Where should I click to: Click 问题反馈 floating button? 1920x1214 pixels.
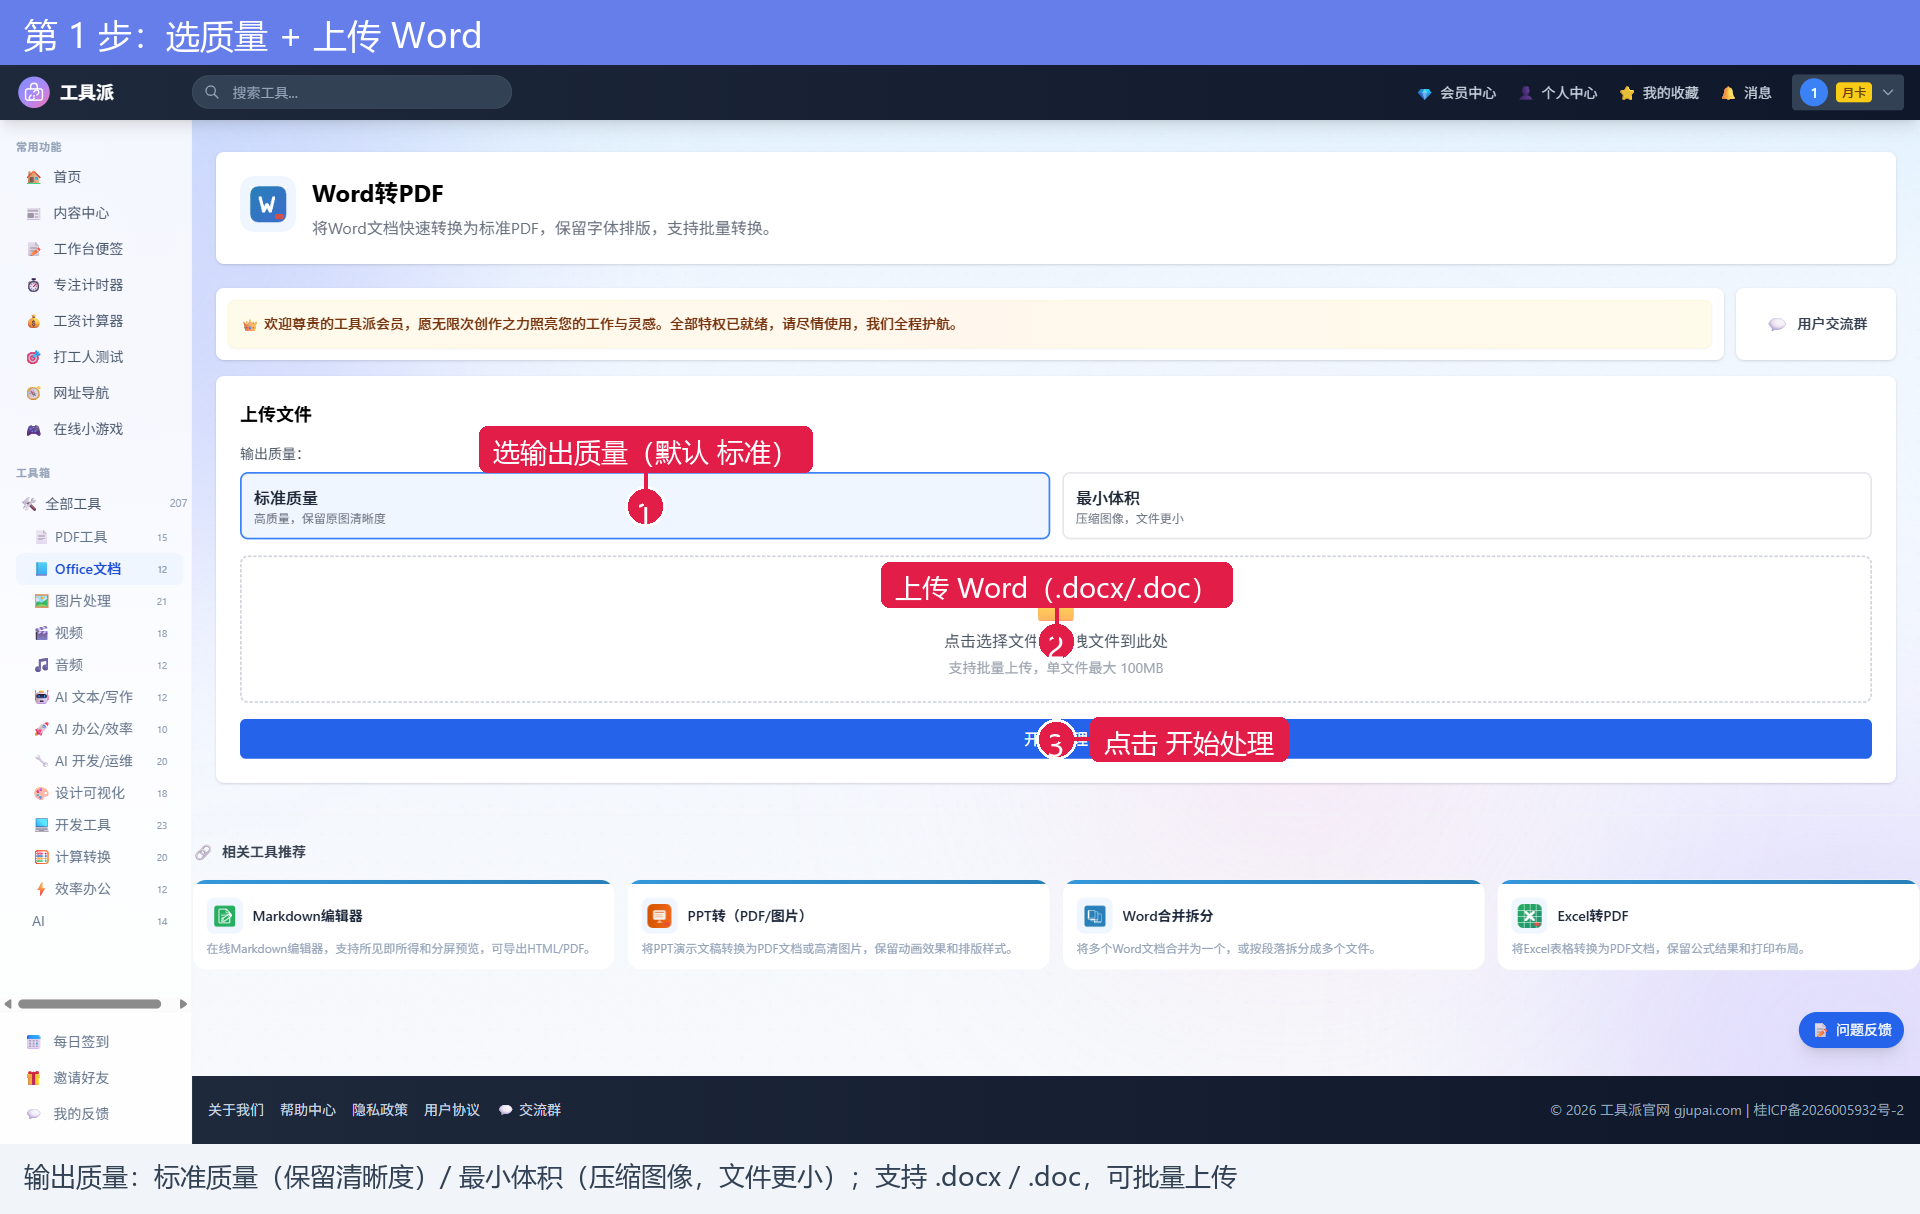click(1851, 1030)
